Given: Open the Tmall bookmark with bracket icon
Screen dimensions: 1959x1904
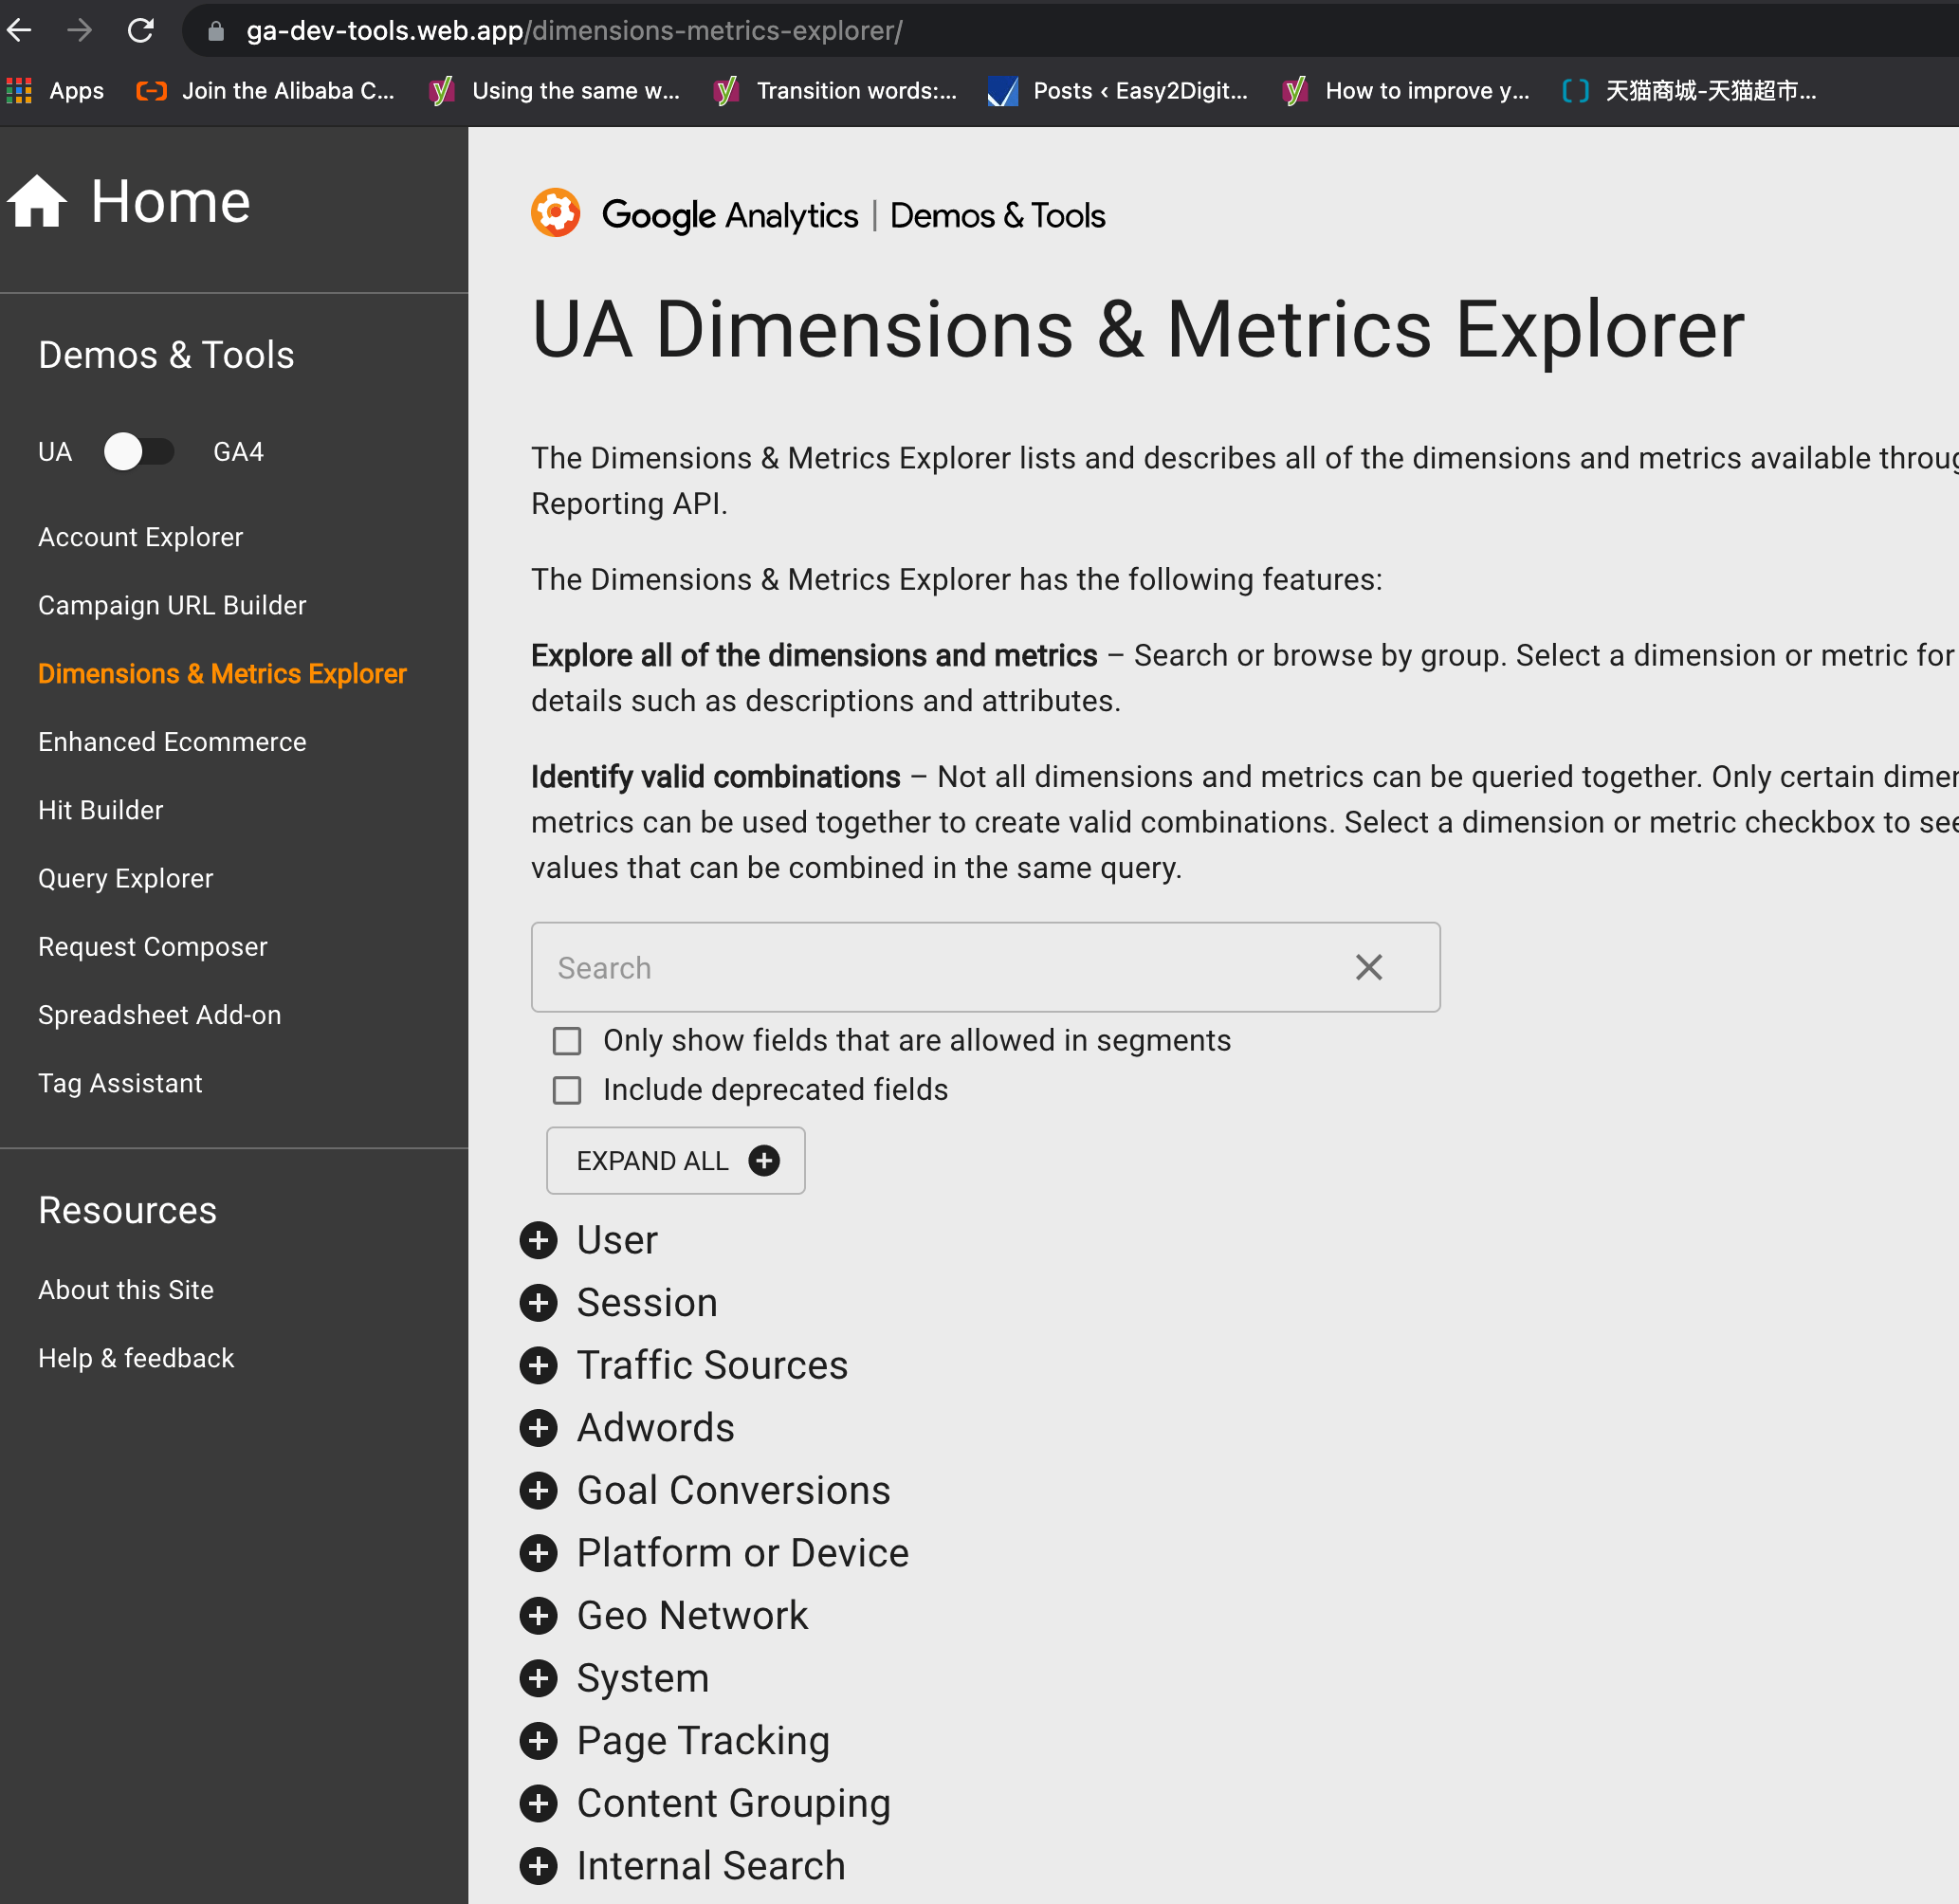Looking at the screenshot, I should [1689, 91].
